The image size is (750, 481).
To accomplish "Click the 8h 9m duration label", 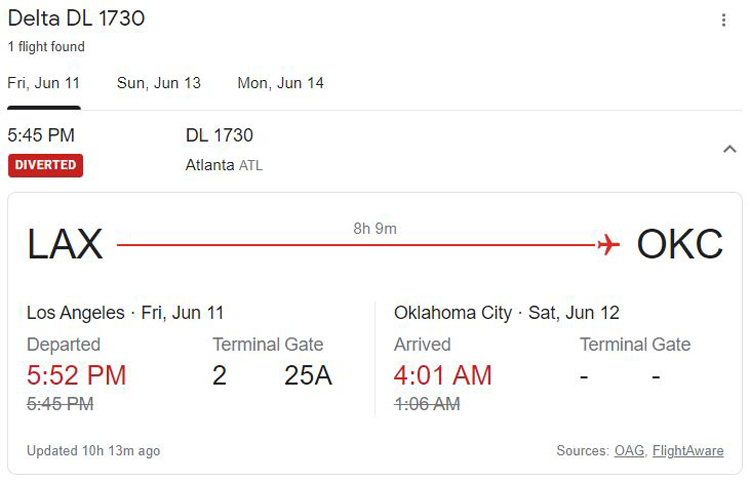I will click(375, 229).
